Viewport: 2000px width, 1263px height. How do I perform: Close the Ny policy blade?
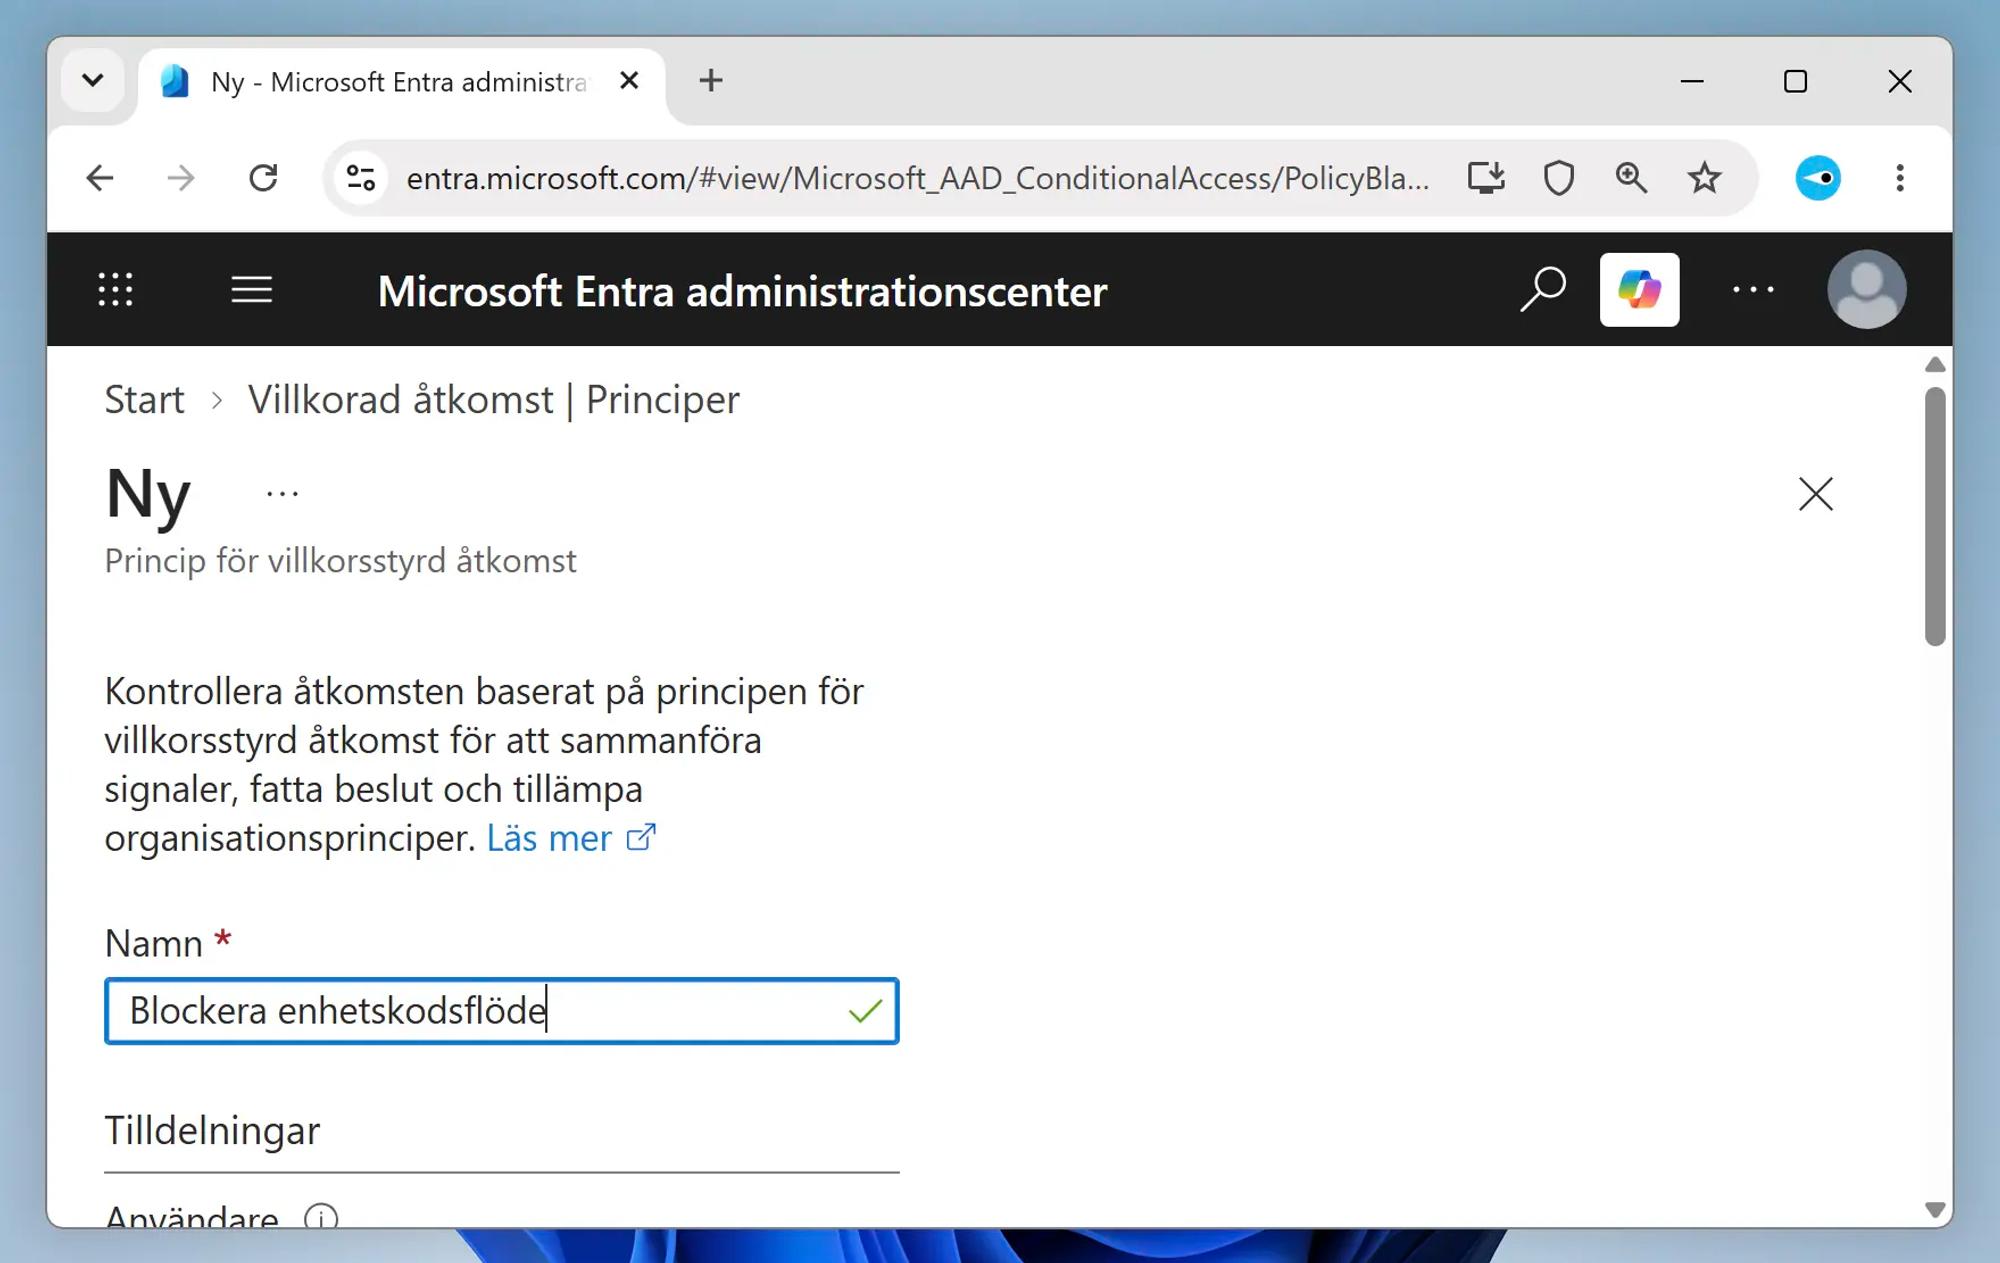click(x=1816, y=494)
